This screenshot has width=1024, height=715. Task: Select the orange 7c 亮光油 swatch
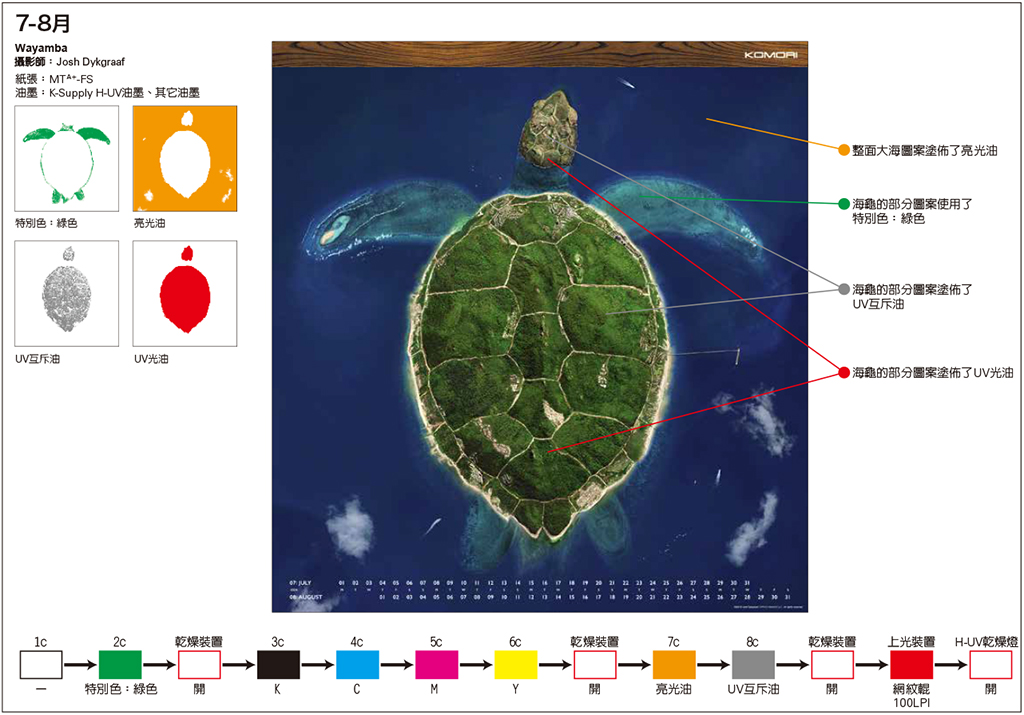point(673,662)
